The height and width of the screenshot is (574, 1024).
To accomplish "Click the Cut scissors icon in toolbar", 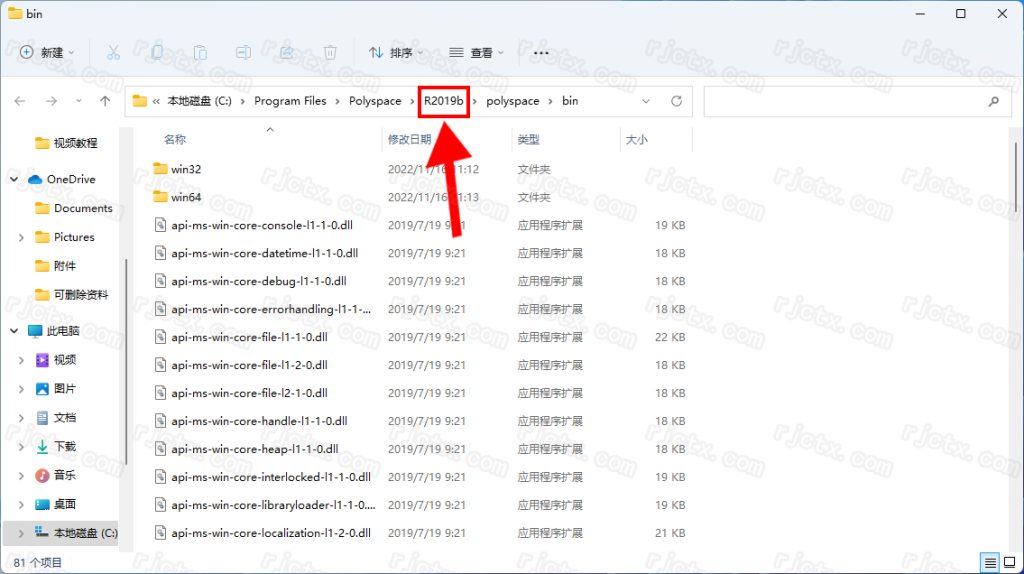I will click(113, 52).
